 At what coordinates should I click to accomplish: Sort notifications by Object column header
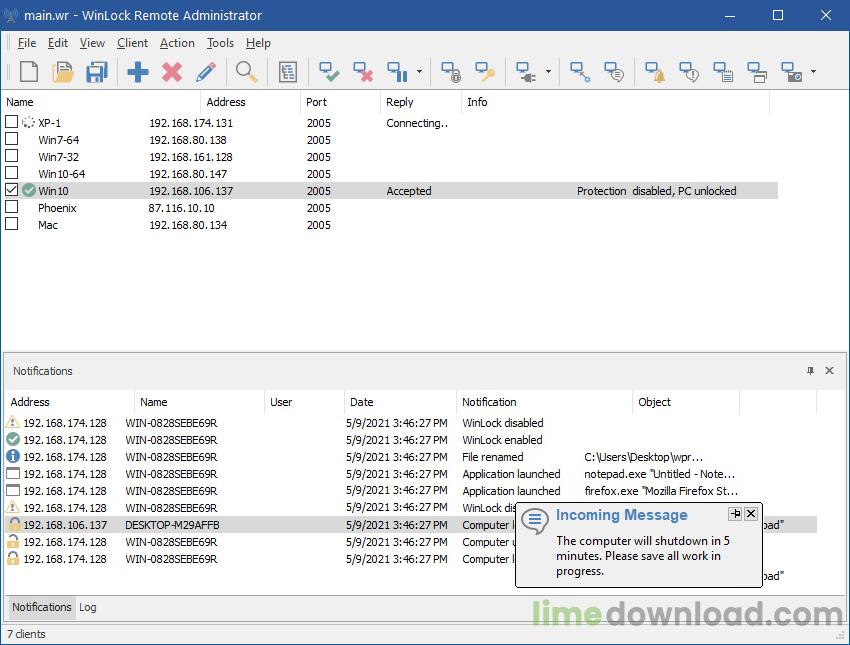click(686, 402)
